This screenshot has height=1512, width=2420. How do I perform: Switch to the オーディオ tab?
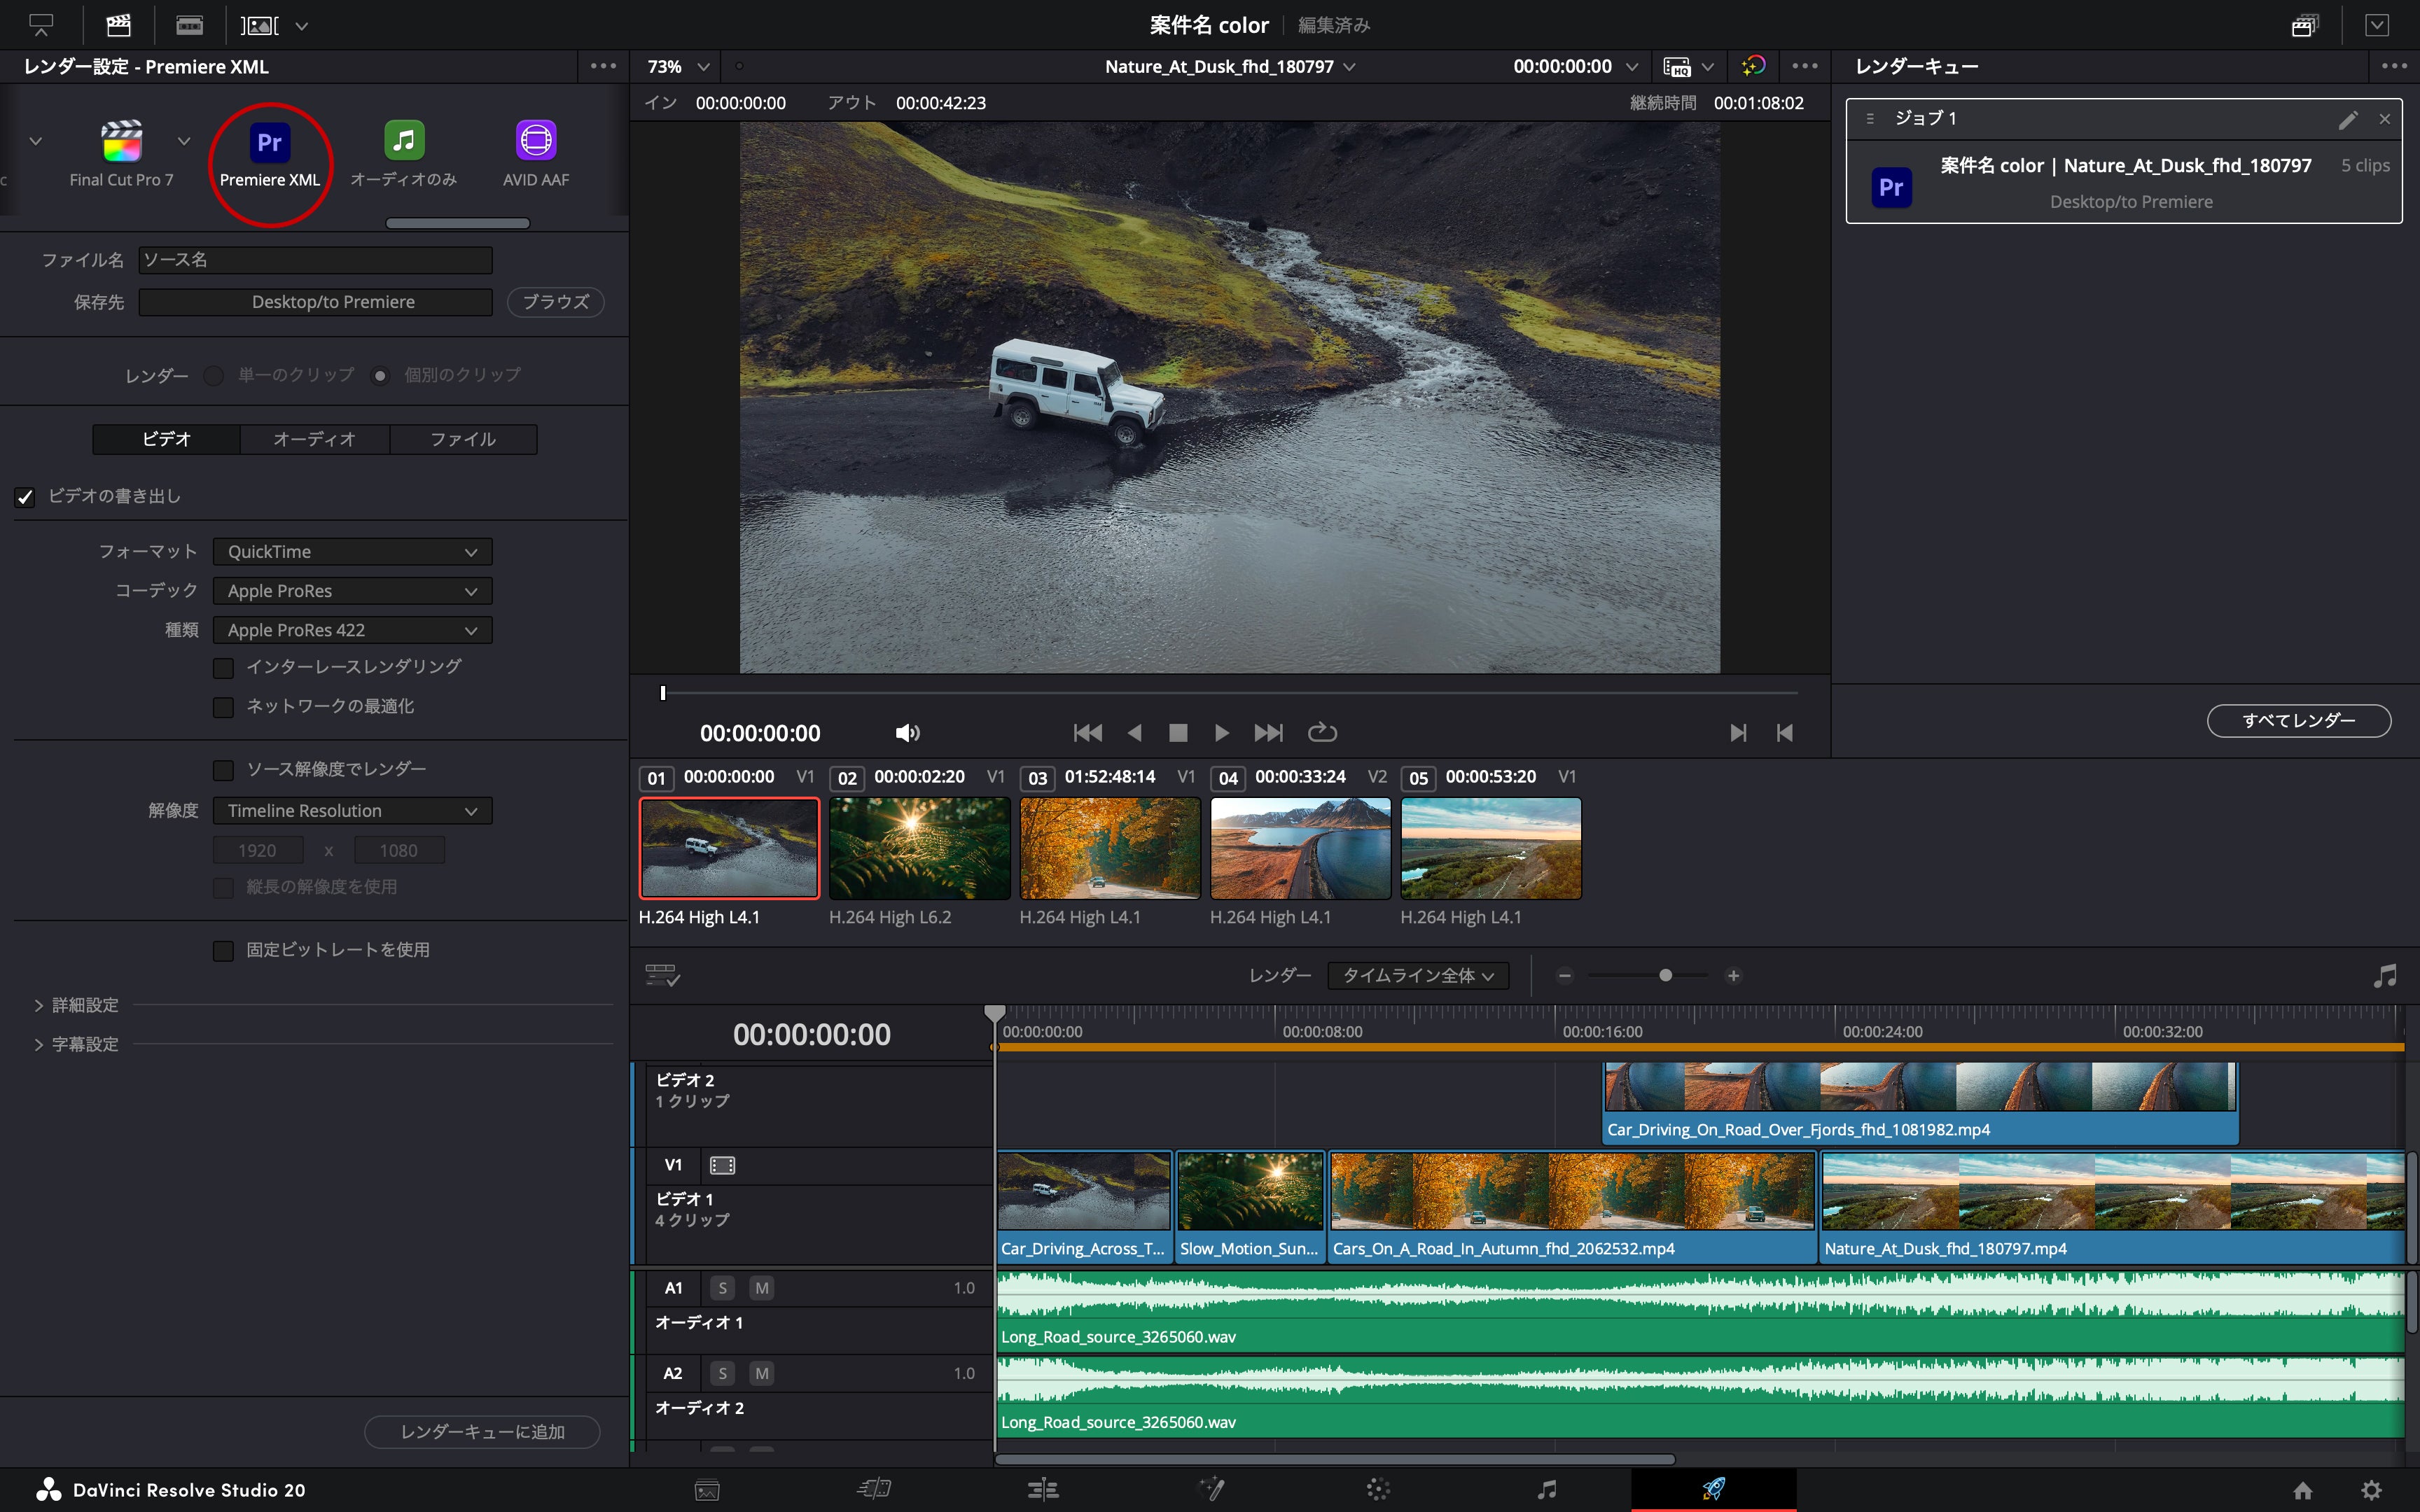pyautogui.click(x=314, y=439)
